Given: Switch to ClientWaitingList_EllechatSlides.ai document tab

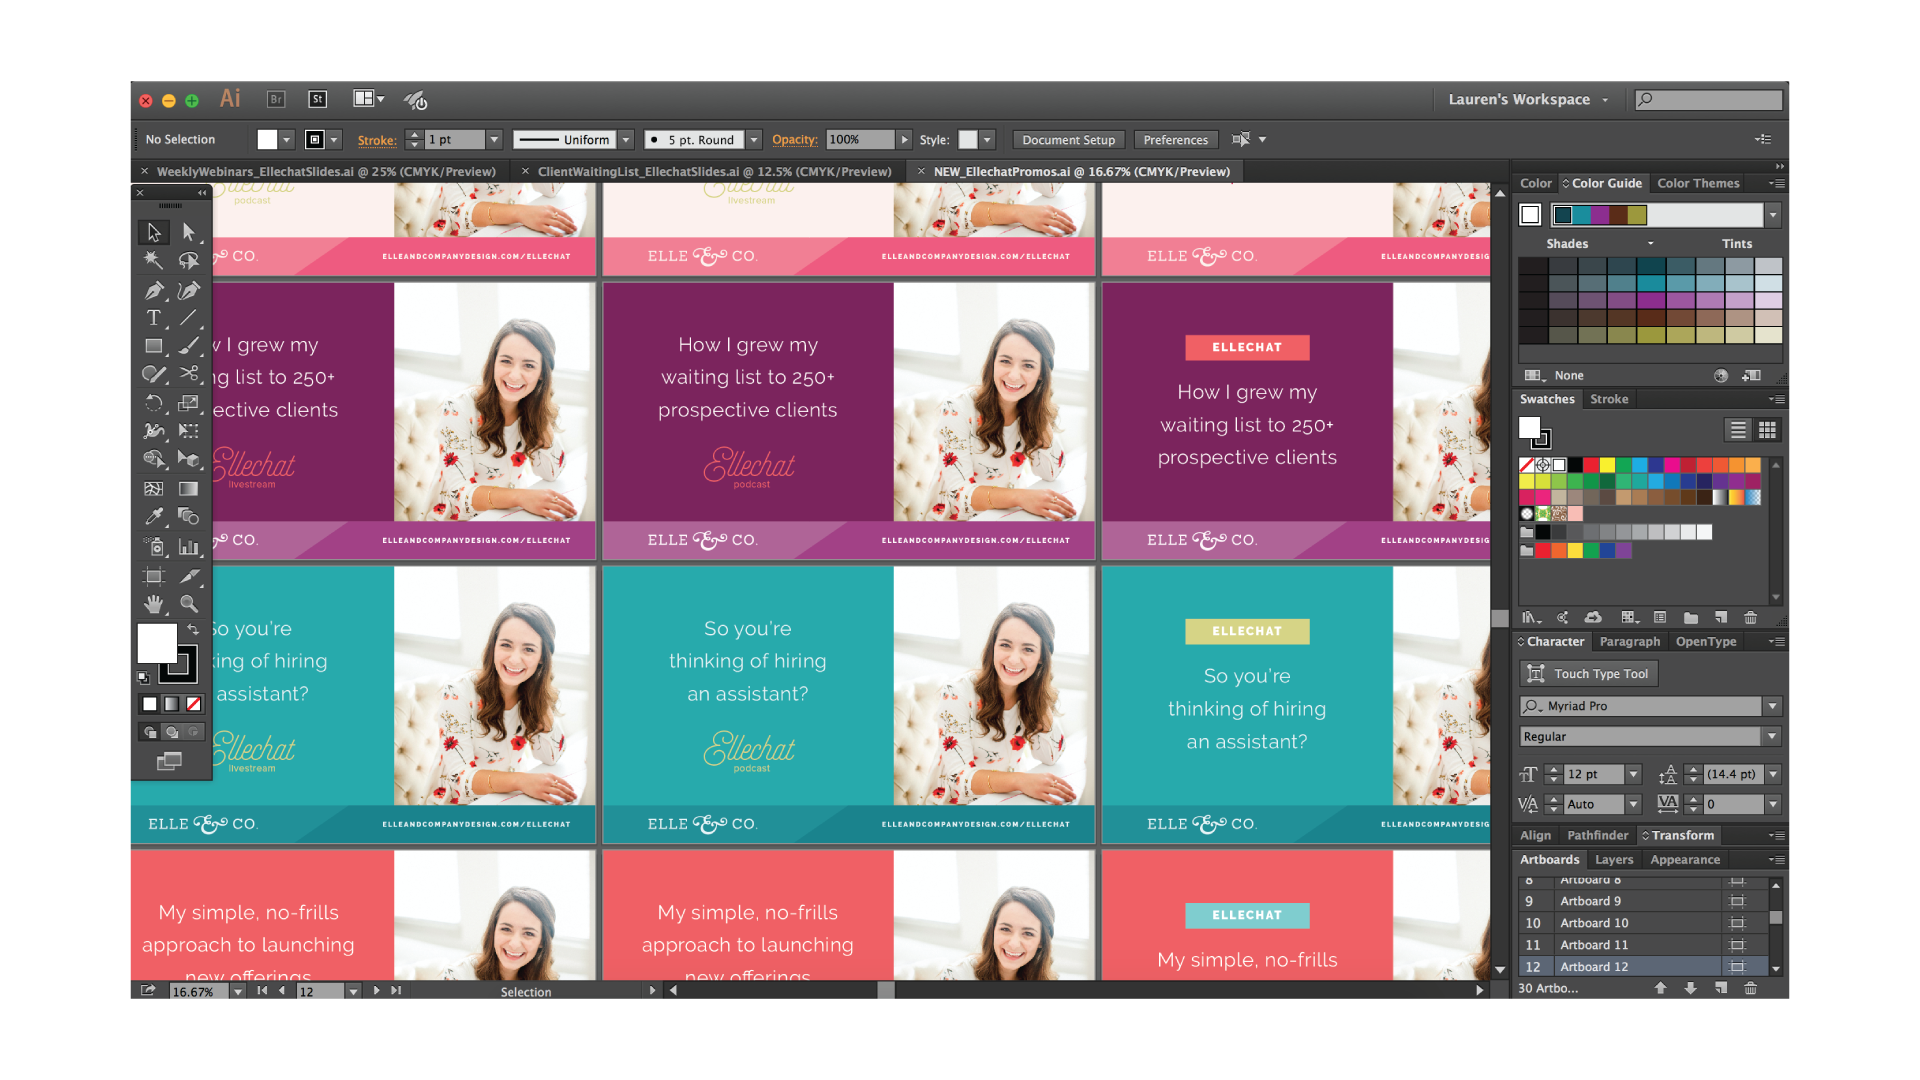Looking at the screenshot, I should click(714, 172).
